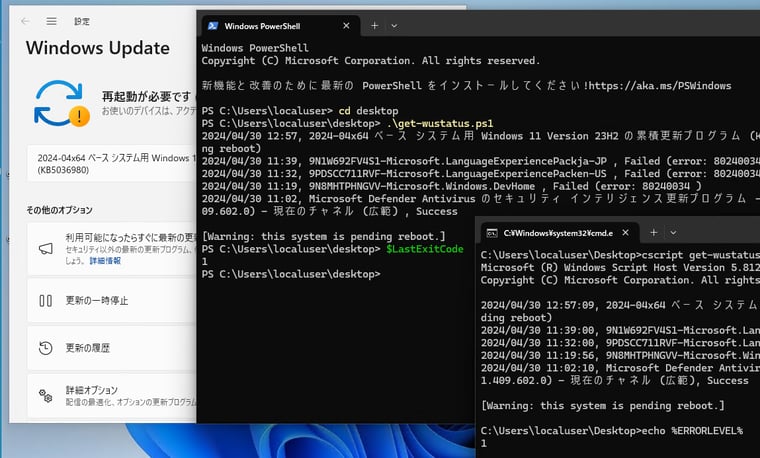Click the 詳細情報 link

pyautogui.click(x=105, y=261)
